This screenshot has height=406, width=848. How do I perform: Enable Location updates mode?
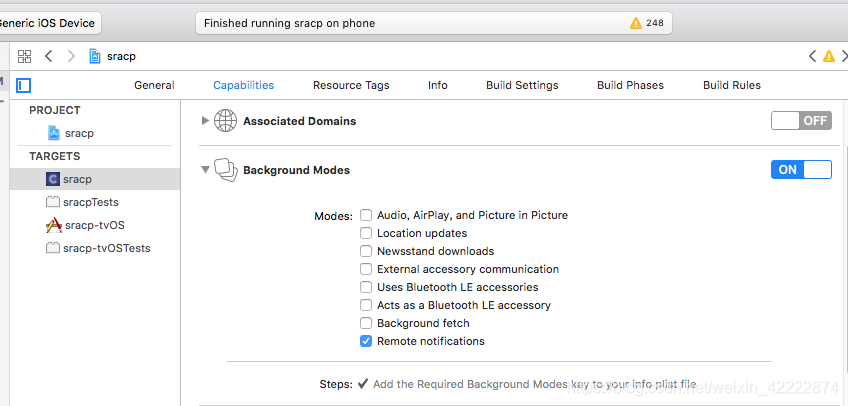pyautogui.click(x=366, y=233)
